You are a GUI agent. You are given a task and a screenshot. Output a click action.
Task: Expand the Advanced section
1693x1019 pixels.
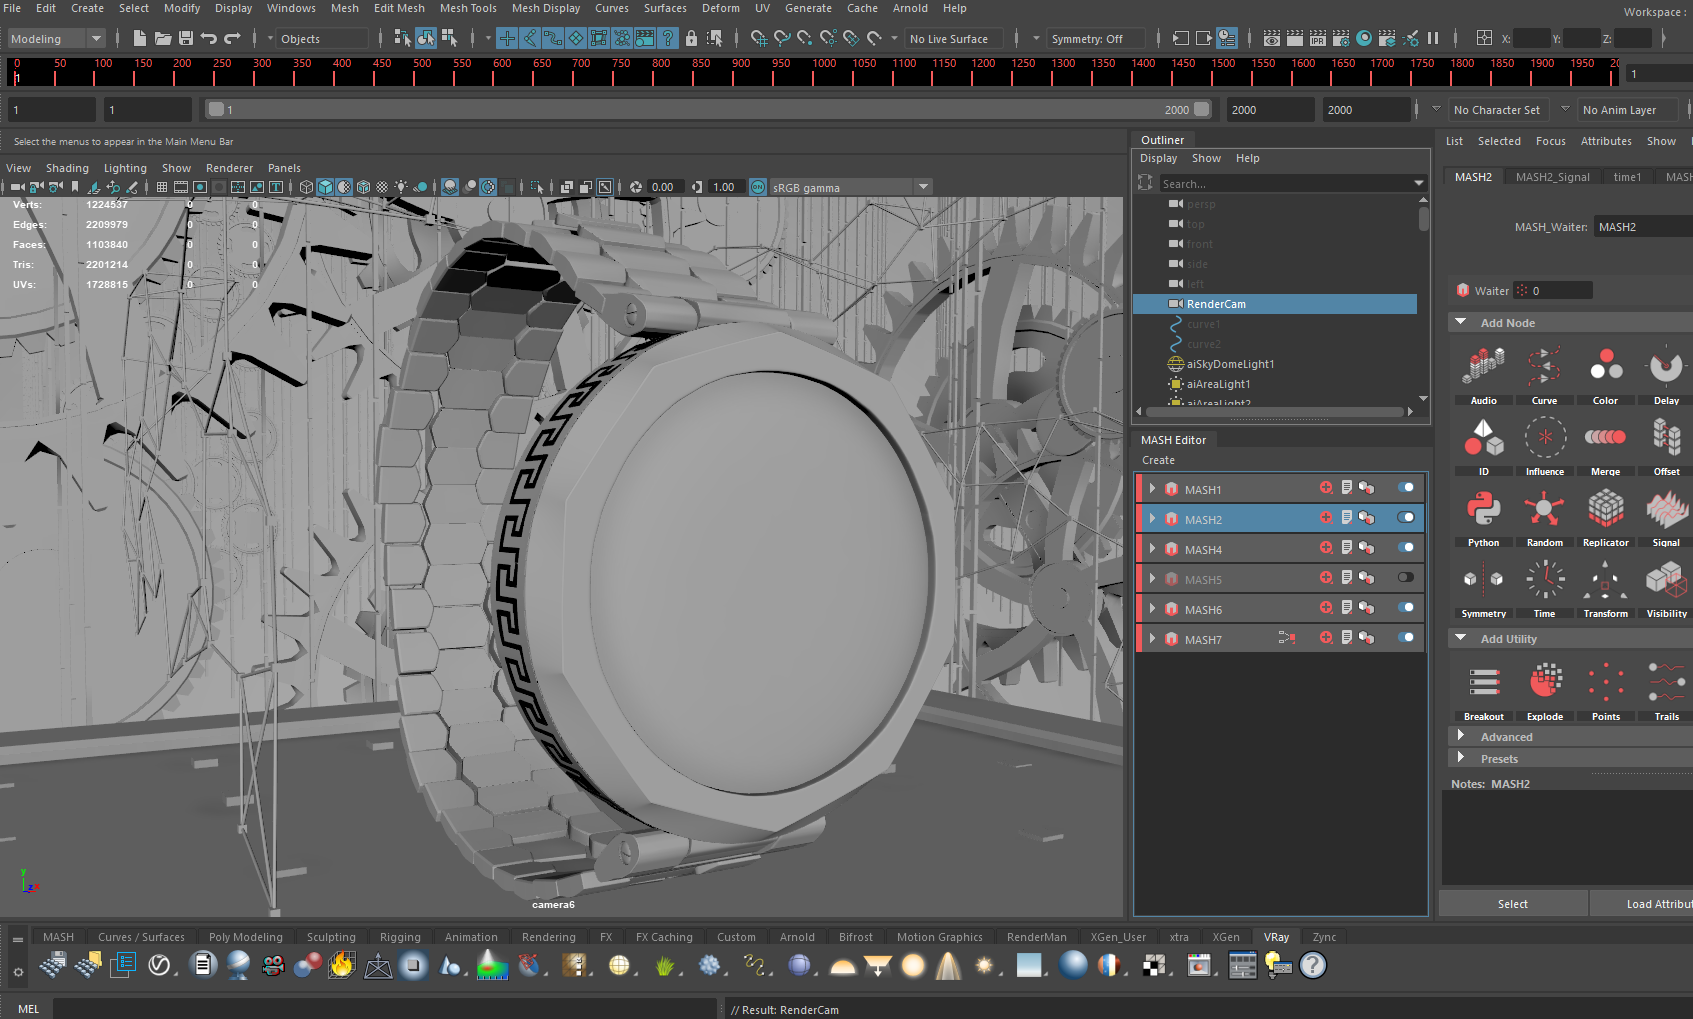1461,736
